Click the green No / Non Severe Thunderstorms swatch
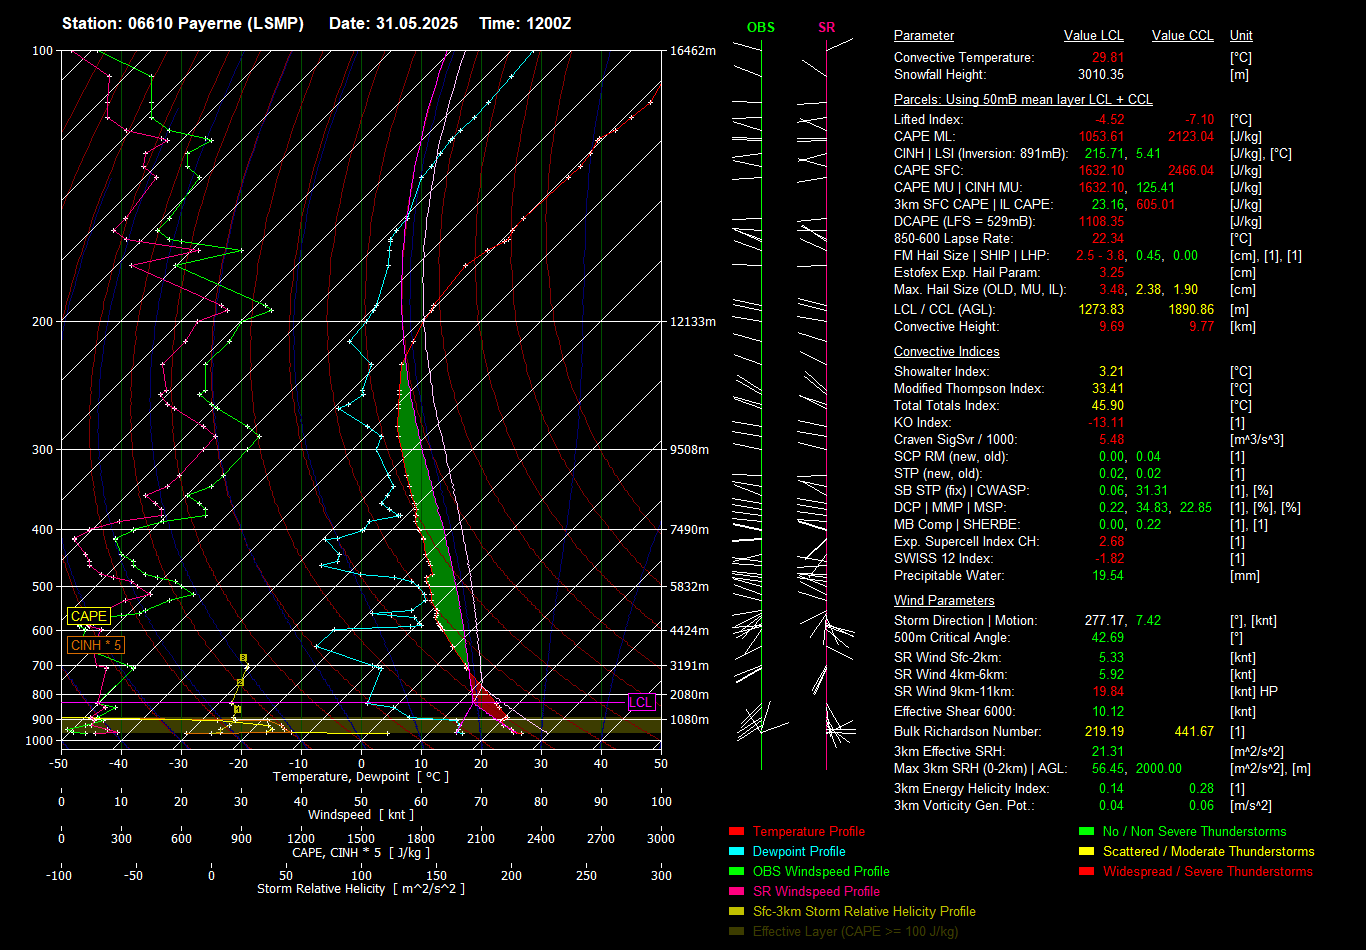Image resolution: width=1366 pixels, height=950 pixels. point(1087,832)
